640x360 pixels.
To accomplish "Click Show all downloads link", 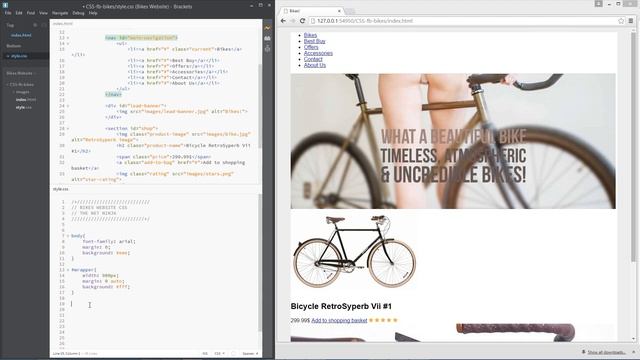I will (x=606, y=352).
